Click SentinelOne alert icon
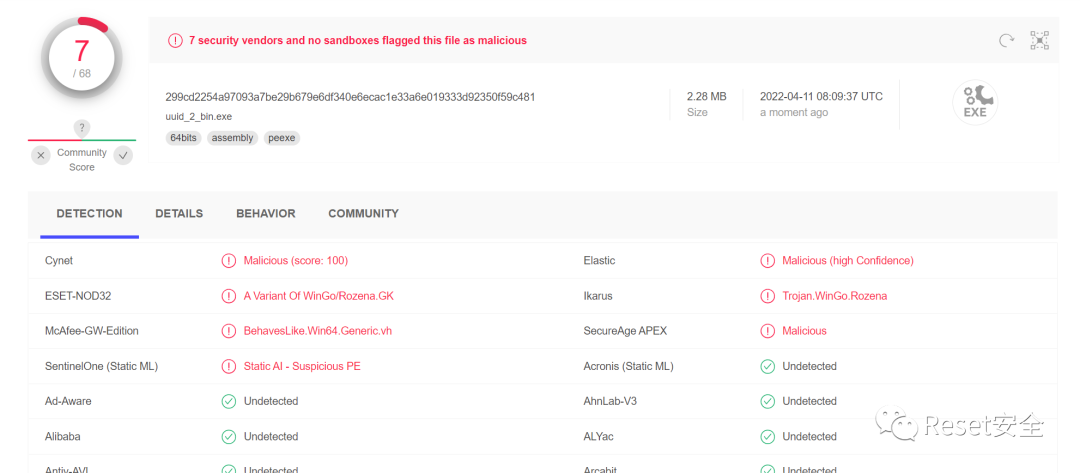This screenshot has height=473, width=1080. 228,366
